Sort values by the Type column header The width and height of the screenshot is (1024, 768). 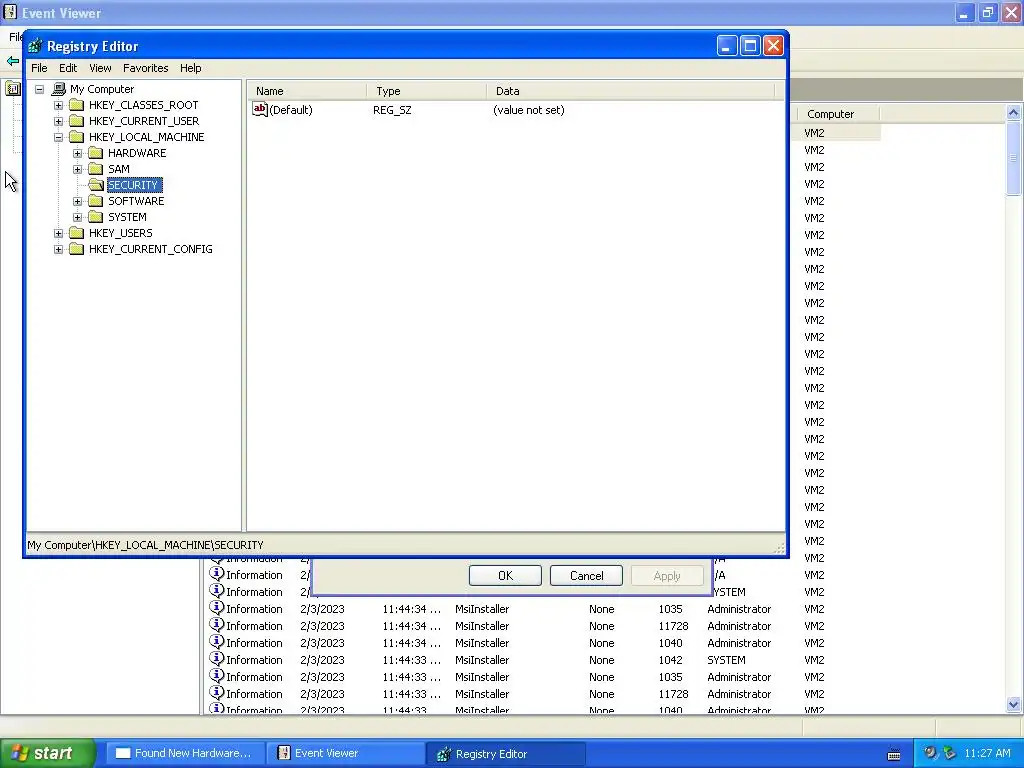pos(427,91)
